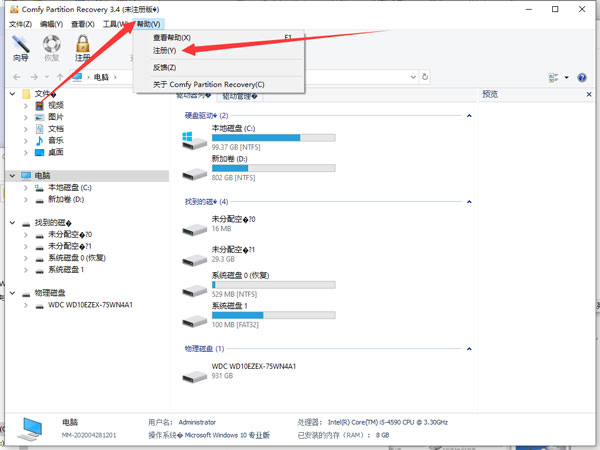This screenshot has width=600, height=450.
Task: Open the view mode dropdown arrow
Action: point(567,78)
